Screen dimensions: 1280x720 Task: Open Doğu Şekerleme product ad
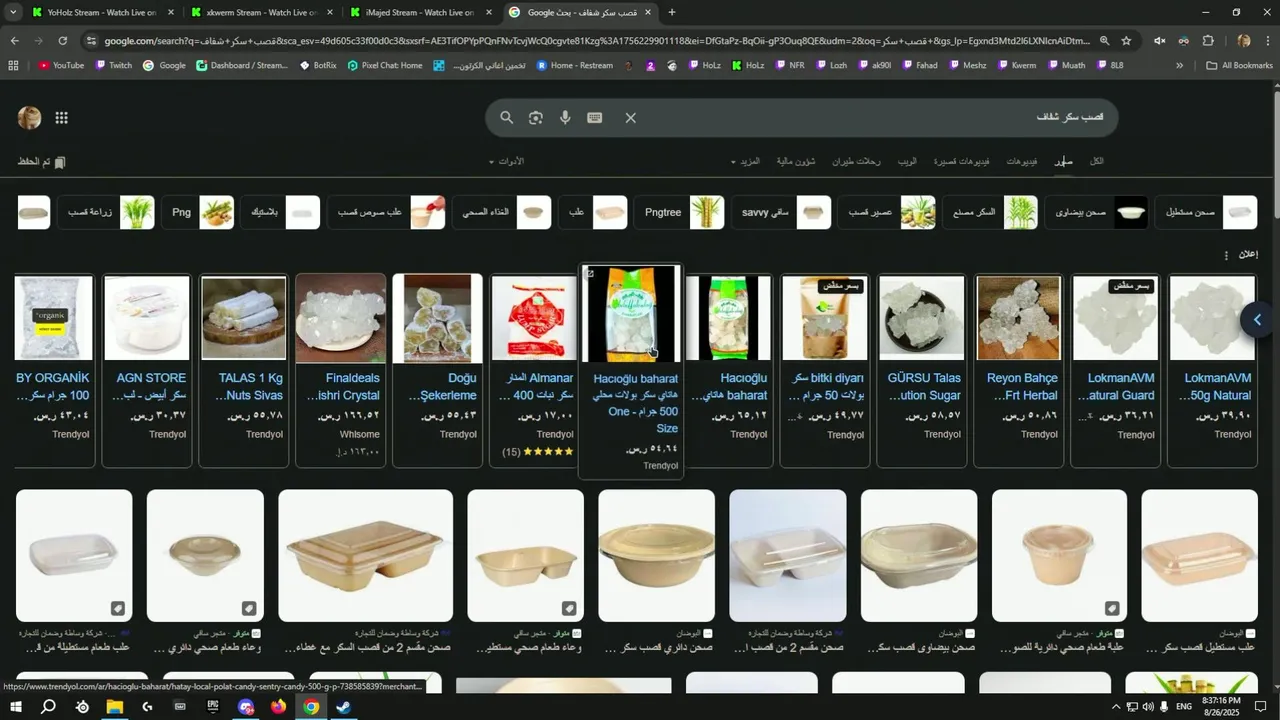click(x=438, y=370)
